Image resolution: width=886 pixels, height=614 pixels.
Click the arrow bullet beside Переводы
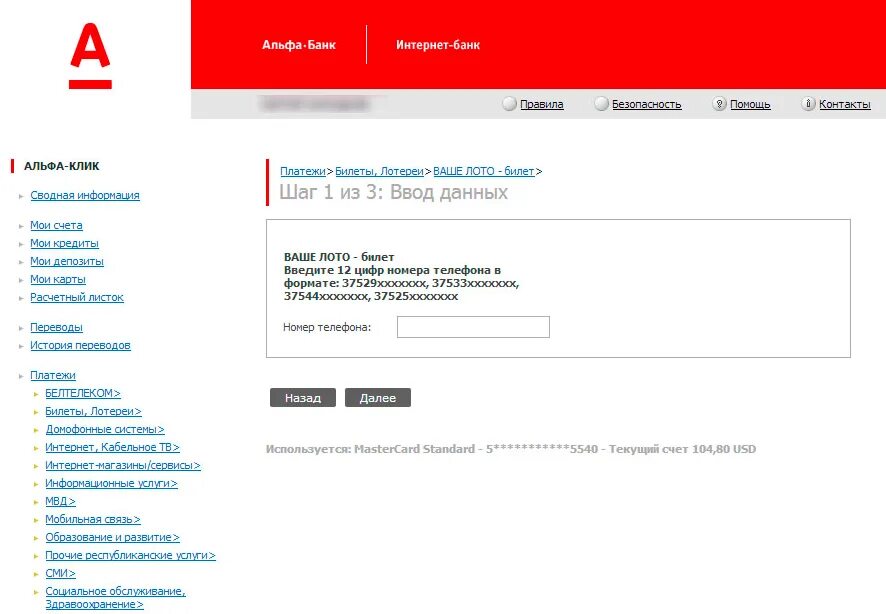[x=21, y=329]
